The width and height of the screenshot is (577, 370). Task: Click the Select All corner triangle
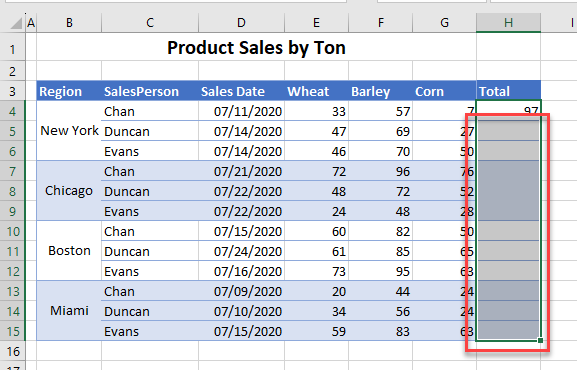pyautogui.click(x=16, y=23)
